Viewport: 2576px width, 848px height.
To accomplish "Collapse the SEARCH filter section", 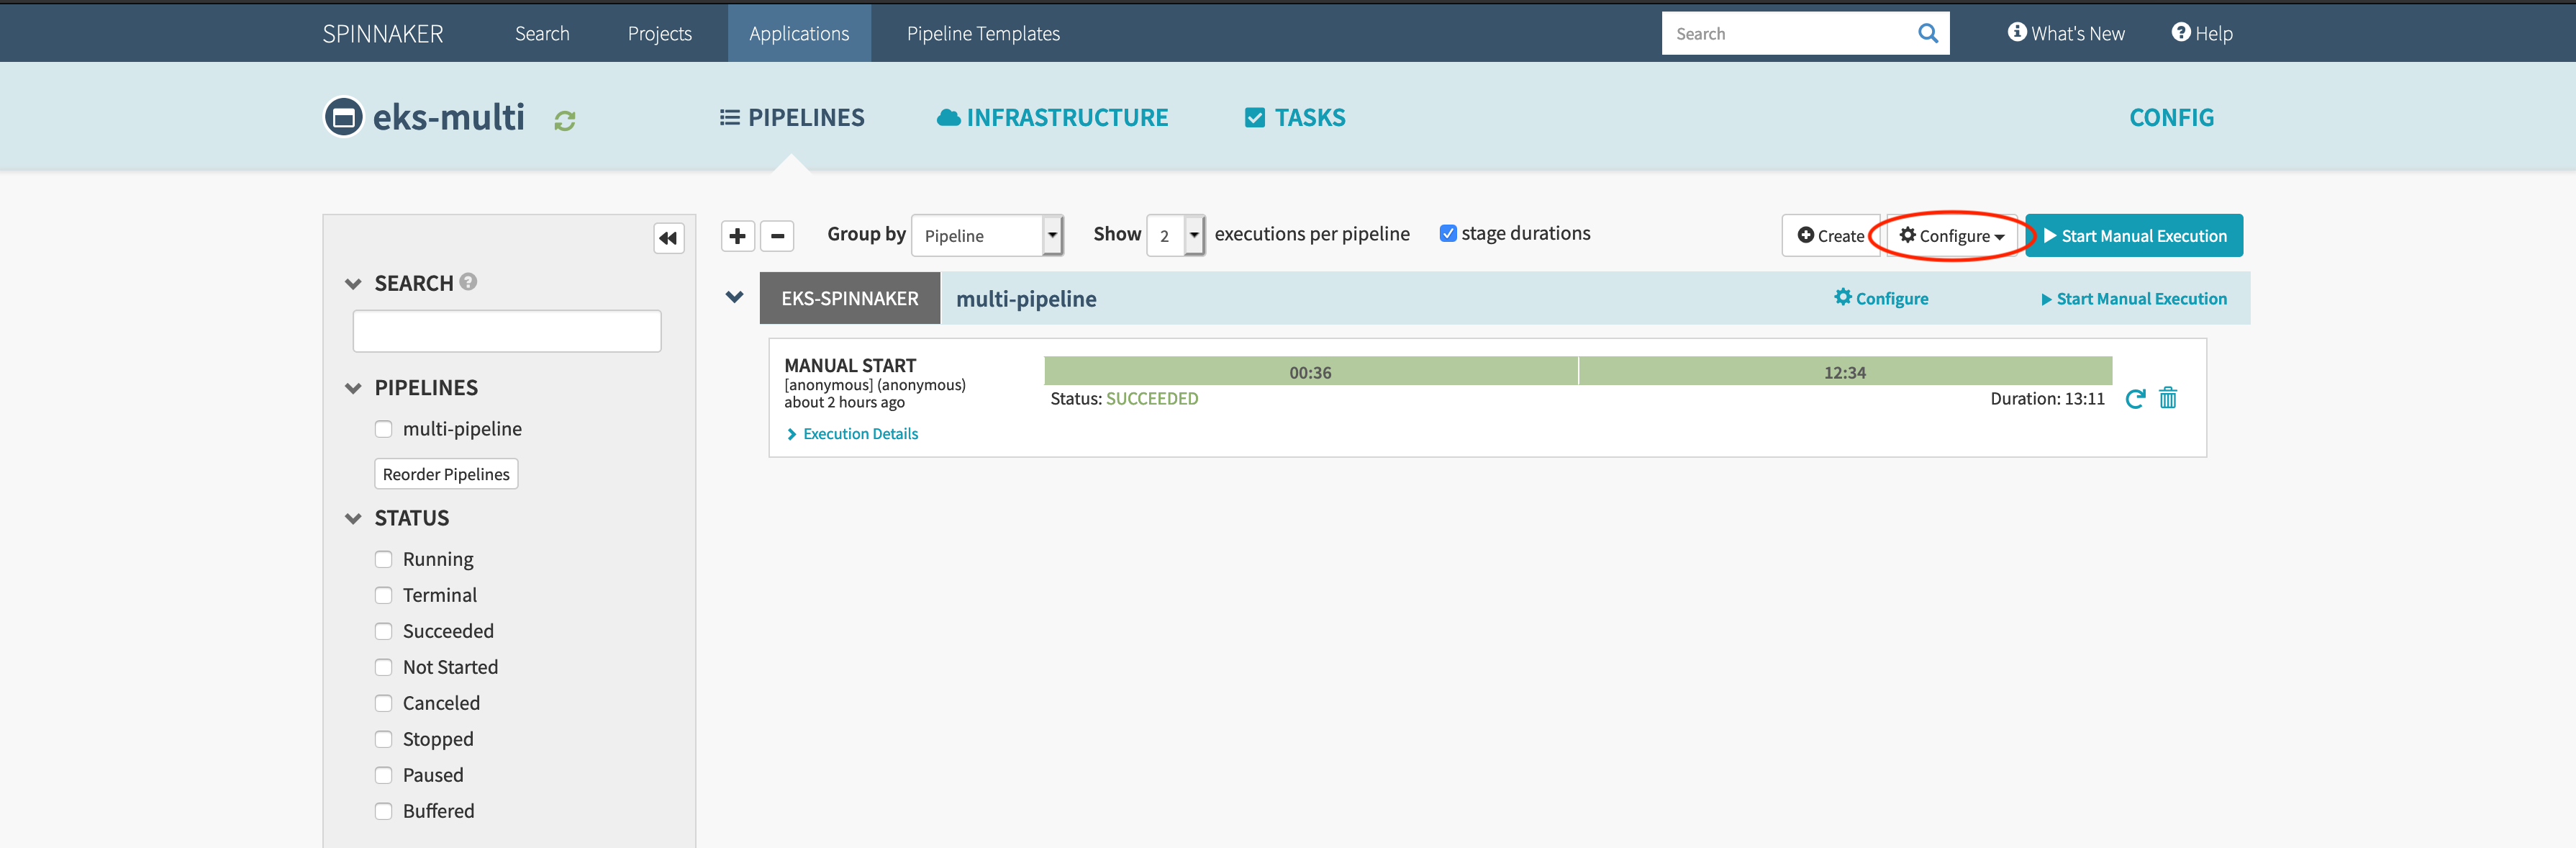I will click(x=353, y=284).
